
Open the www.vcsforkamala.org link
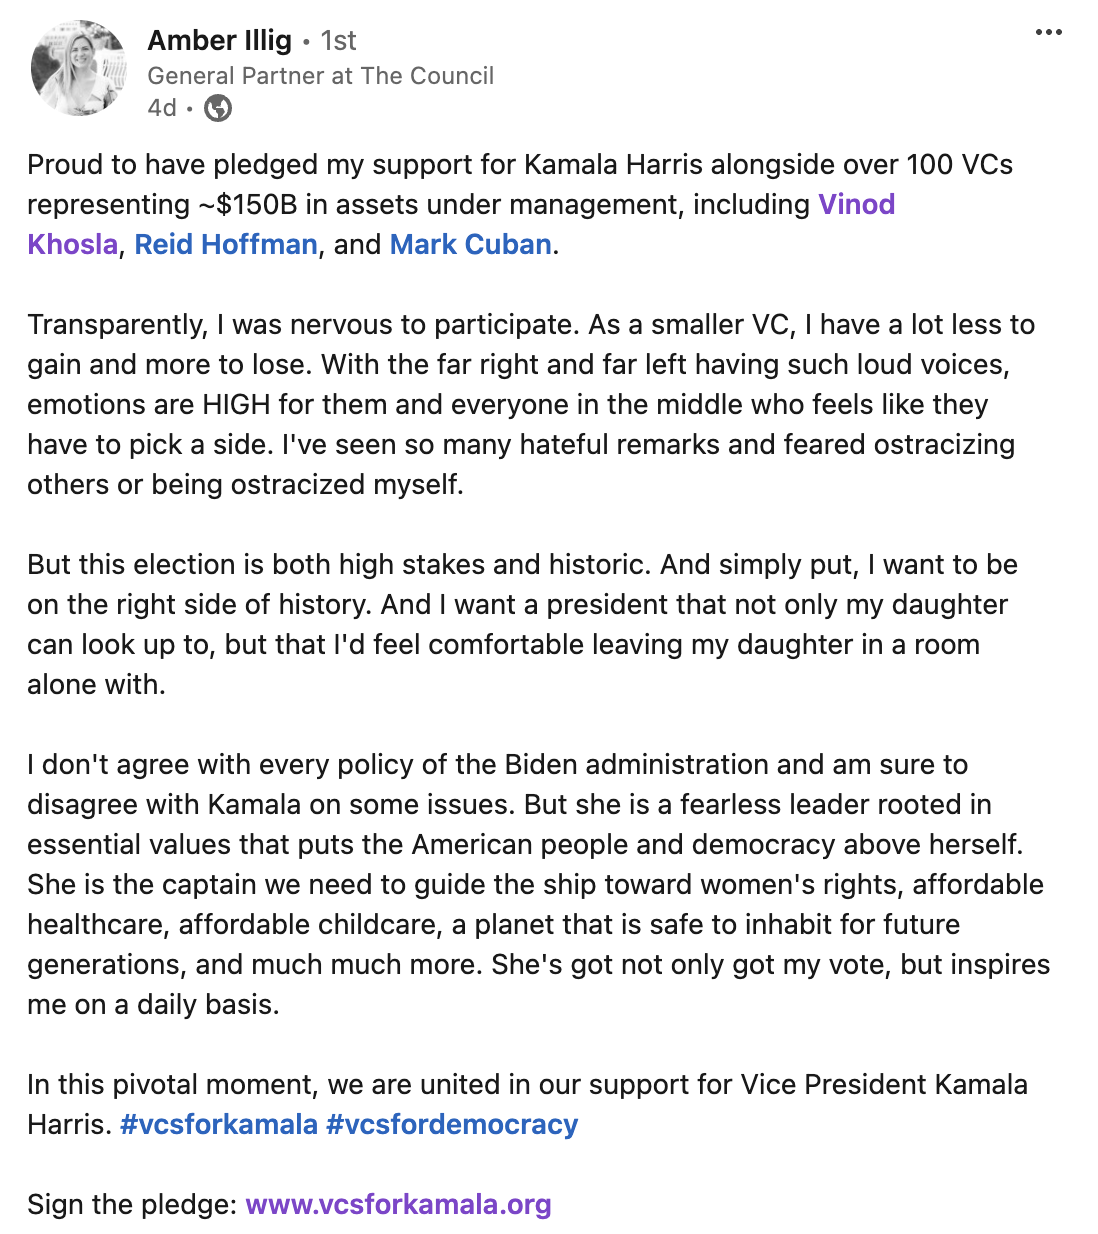tap(398, 1205)
